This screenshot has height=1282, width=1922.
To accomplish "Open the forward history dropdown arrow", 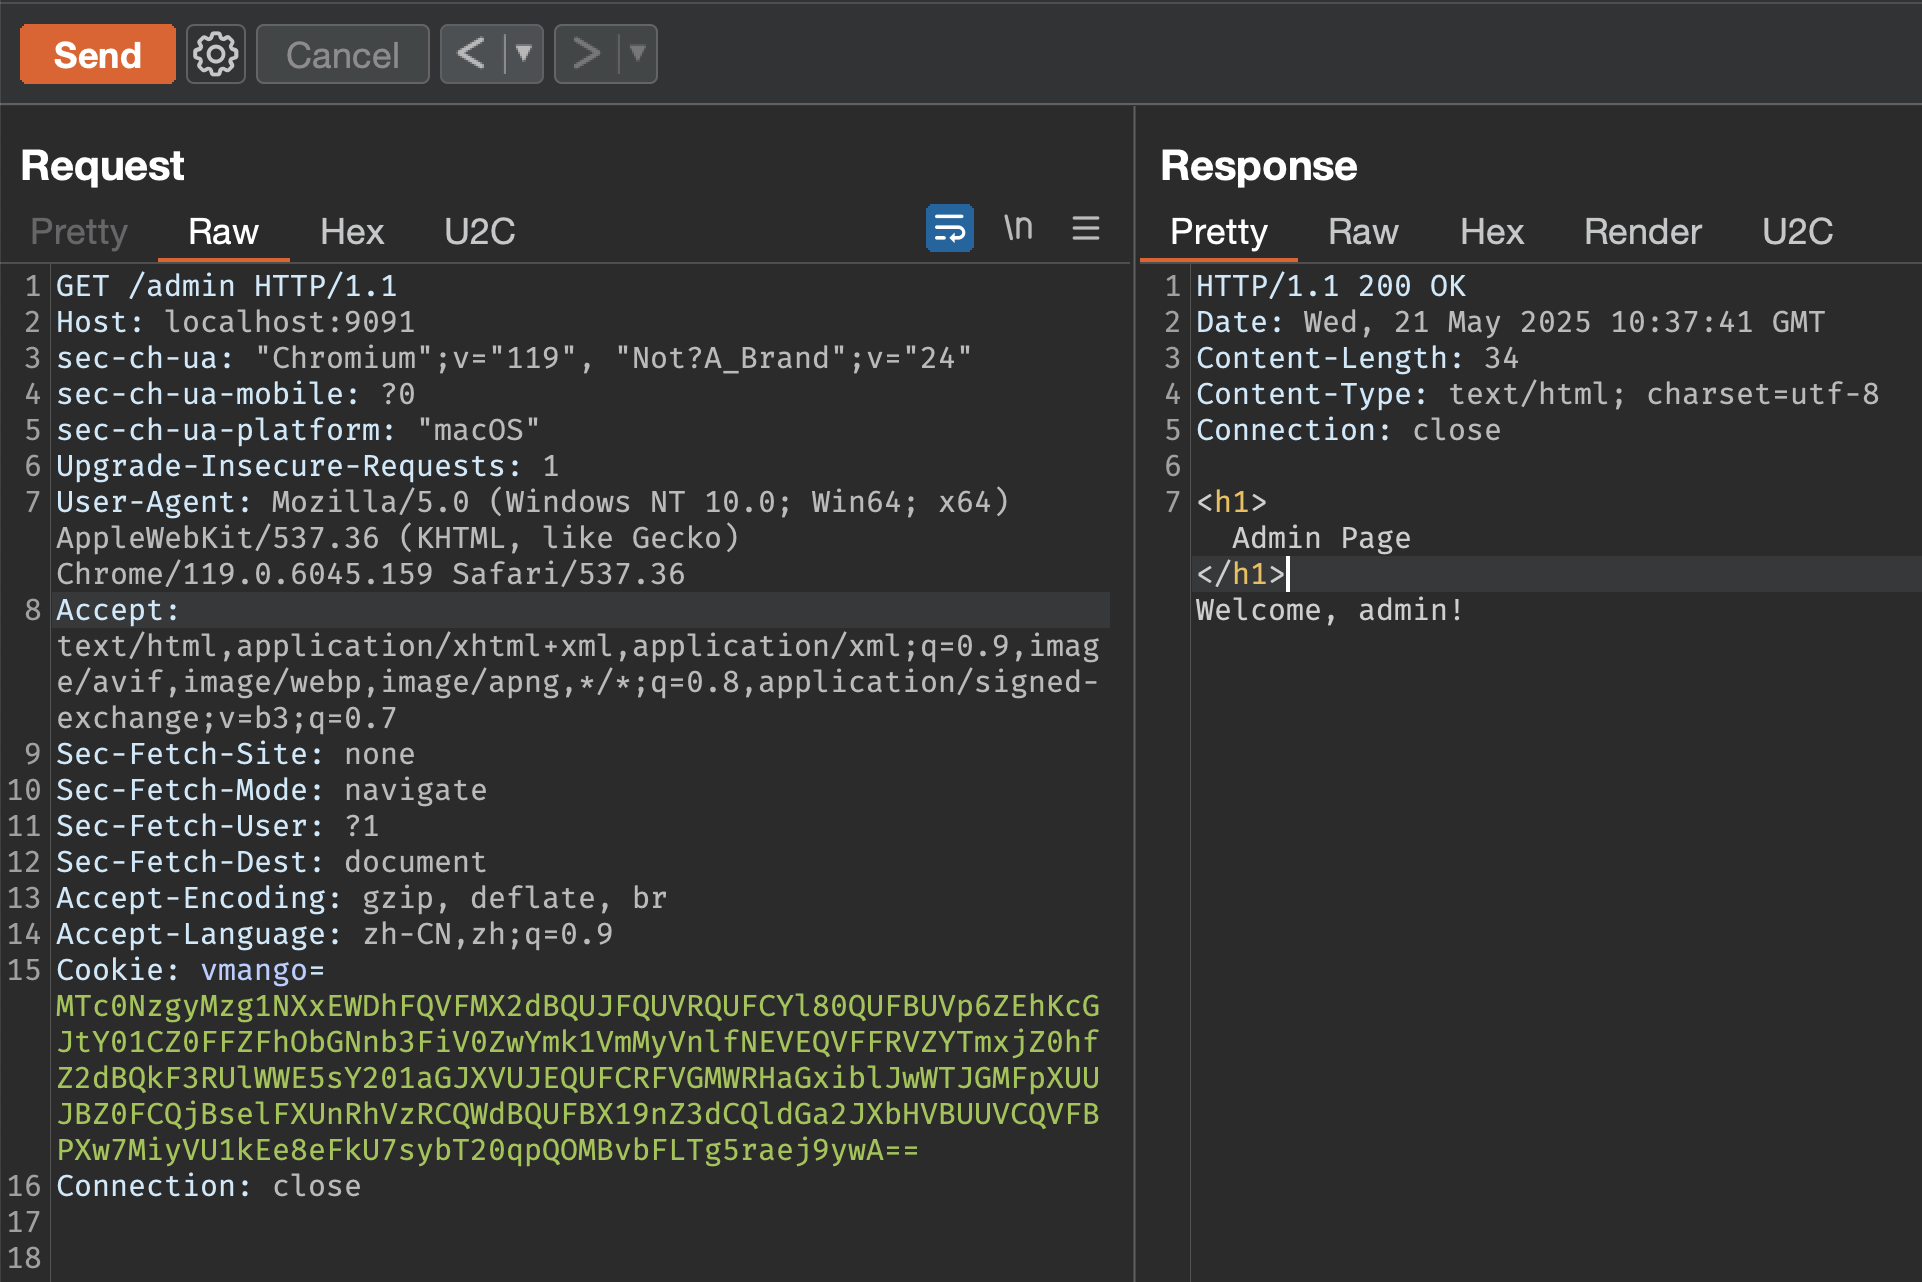I will [x=637, y=54].
